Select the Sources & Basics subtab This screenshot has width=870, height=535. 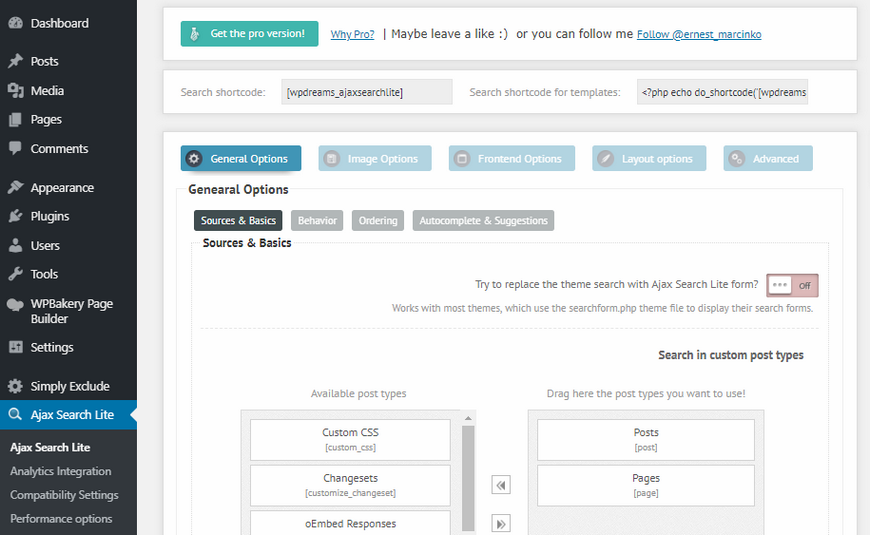(238, 220)
